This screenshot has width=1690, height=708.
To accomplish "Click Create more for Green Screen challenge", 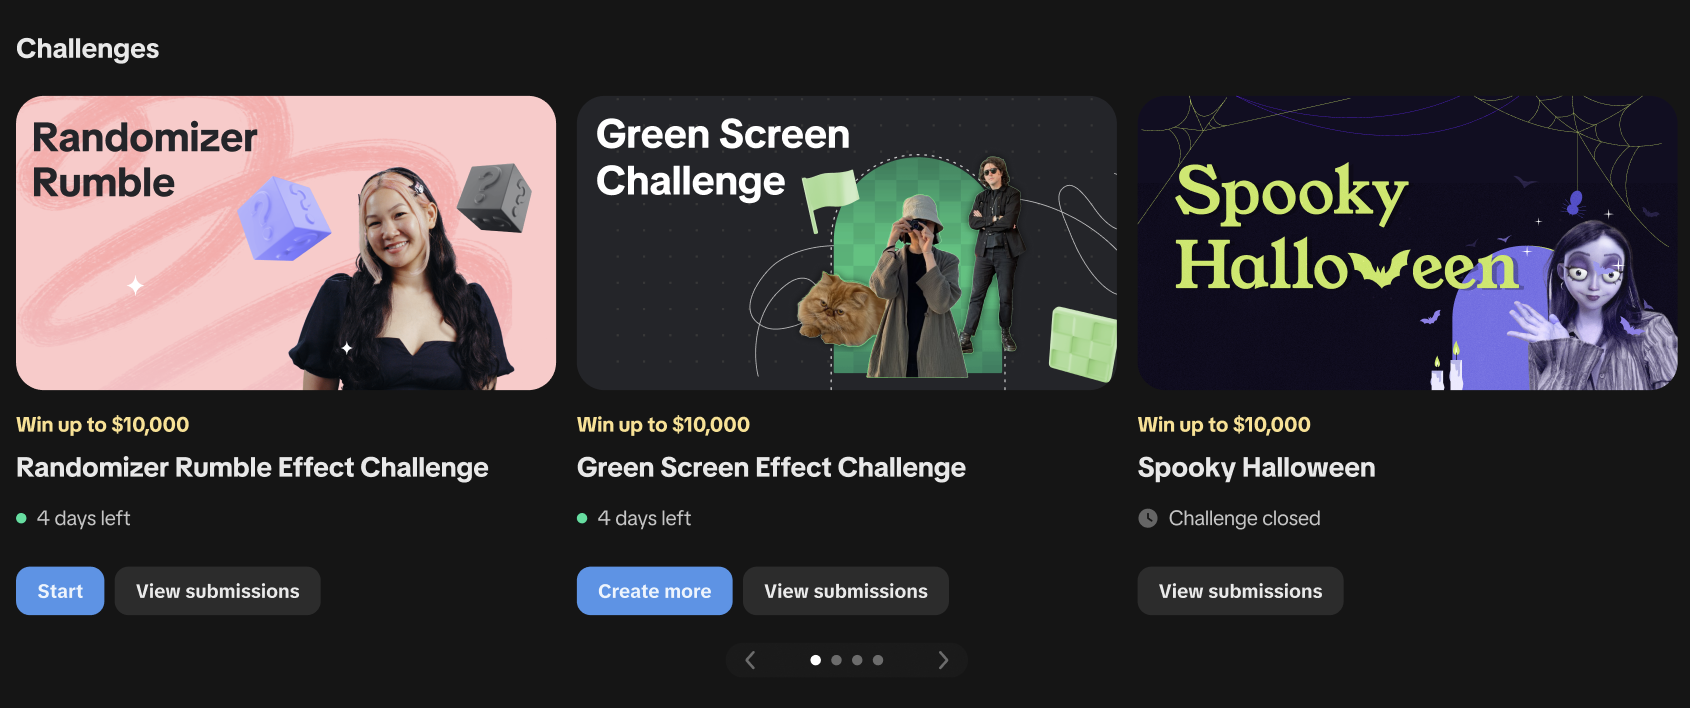I will pyautogui.click(x=655, y=591).
